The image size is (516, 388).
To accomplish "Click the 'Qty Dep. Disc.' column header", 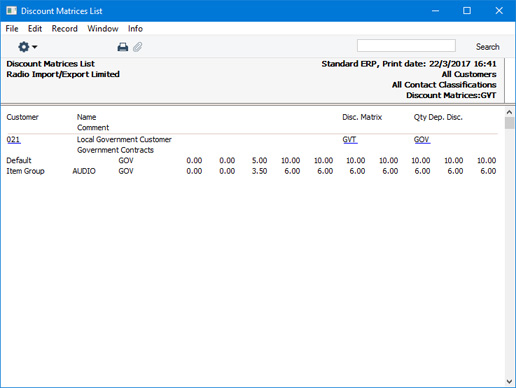I will coord(438,117).
